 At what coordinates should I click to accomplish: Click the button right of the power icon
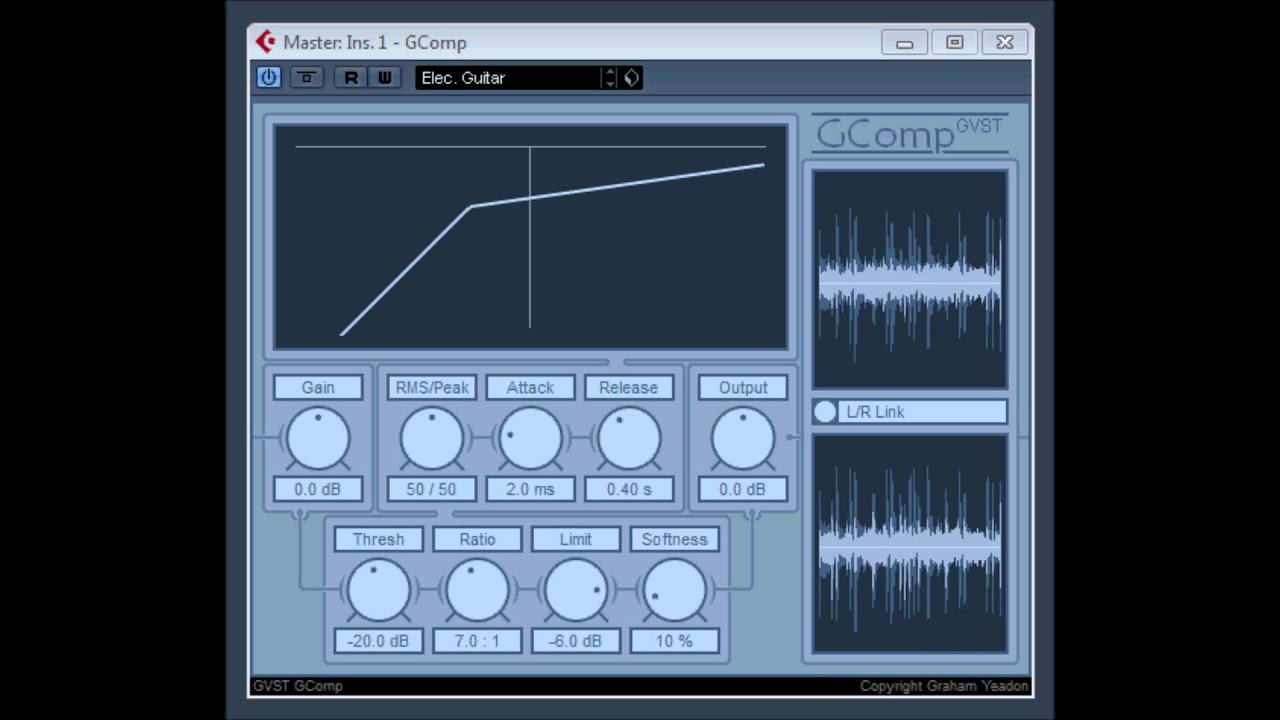307,77
